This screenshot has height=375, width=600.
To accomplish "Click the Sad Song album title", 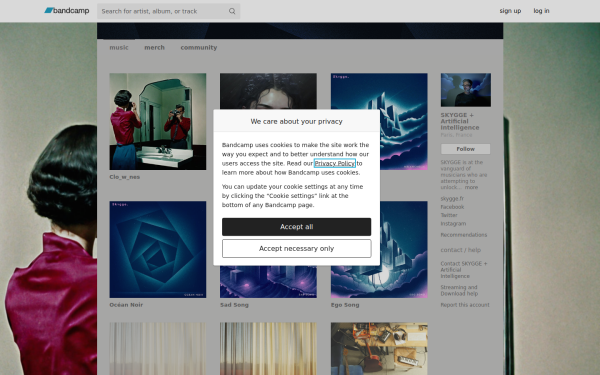I will (234, 305).
